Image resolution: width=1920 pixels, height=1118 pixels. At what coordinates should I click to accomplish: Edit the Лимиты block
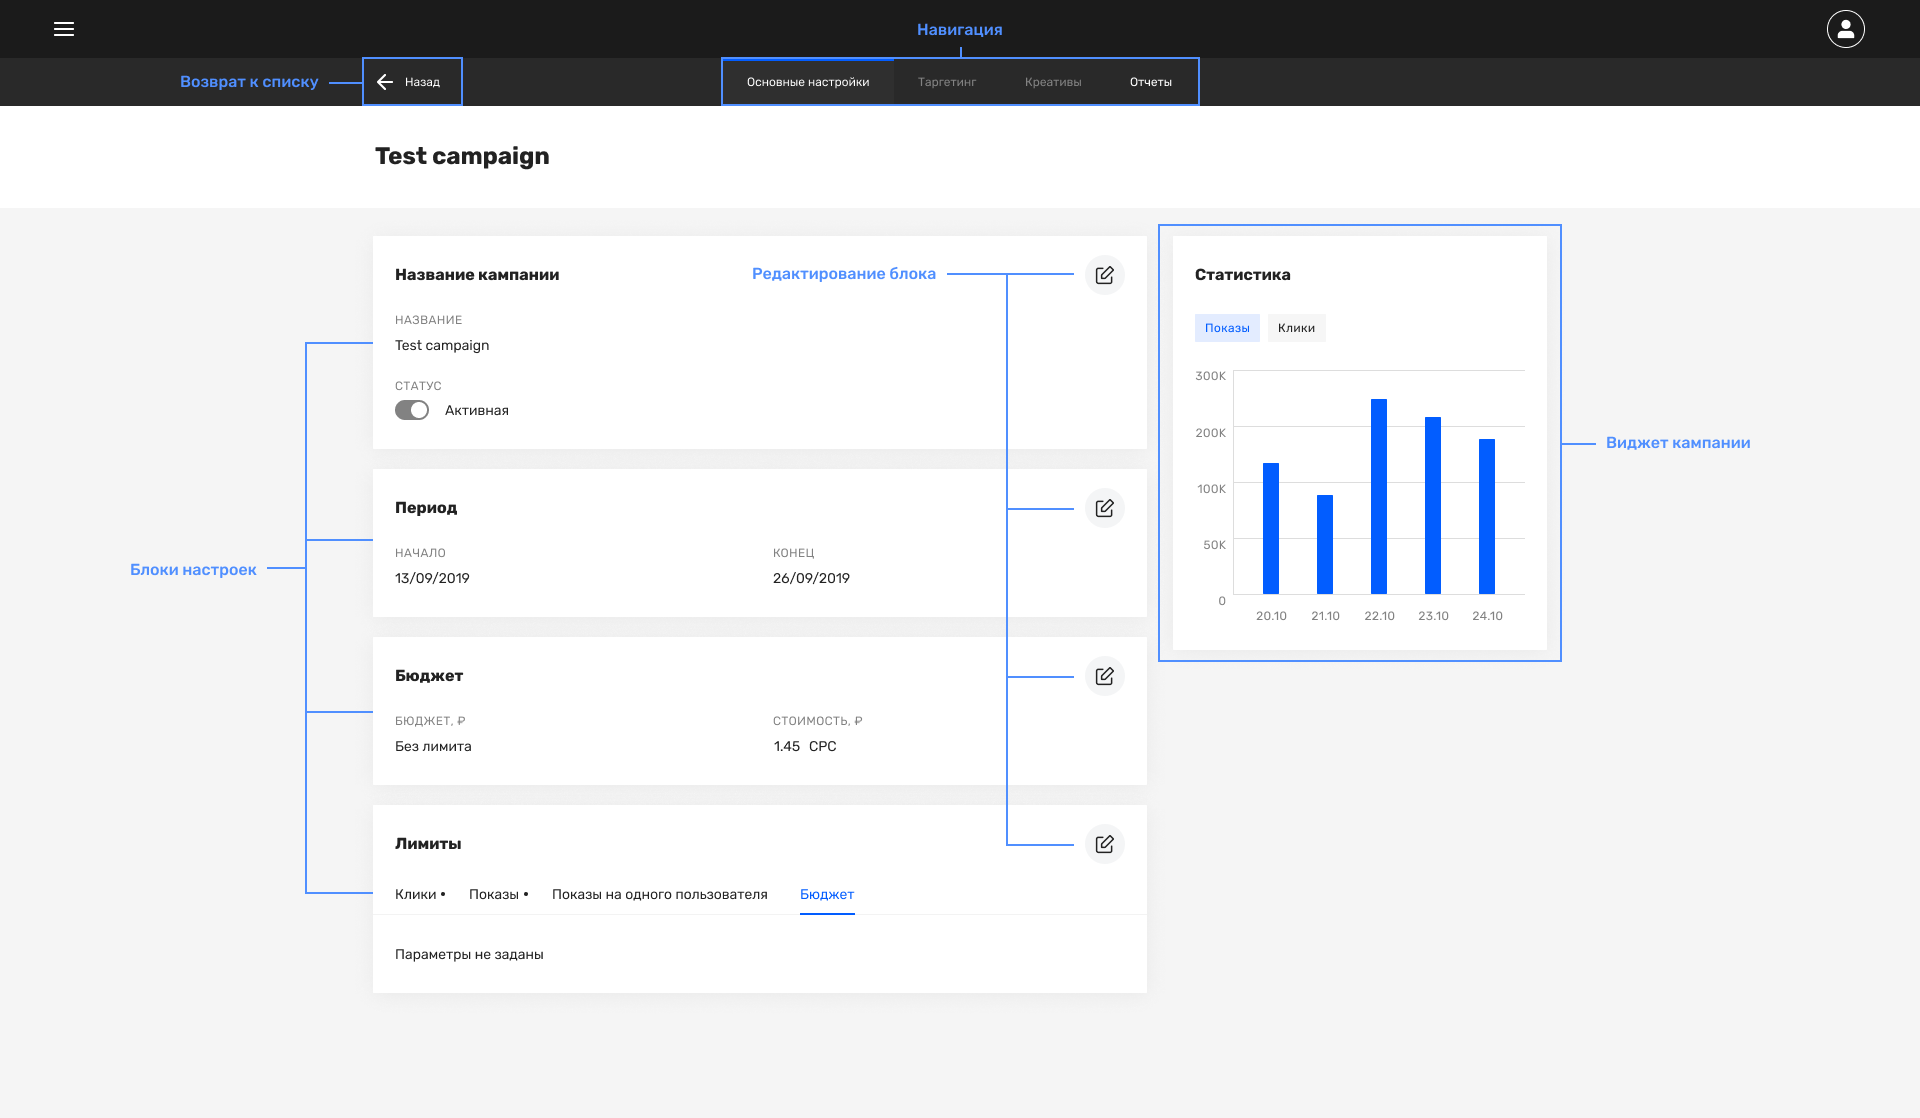pos(1105,844)
